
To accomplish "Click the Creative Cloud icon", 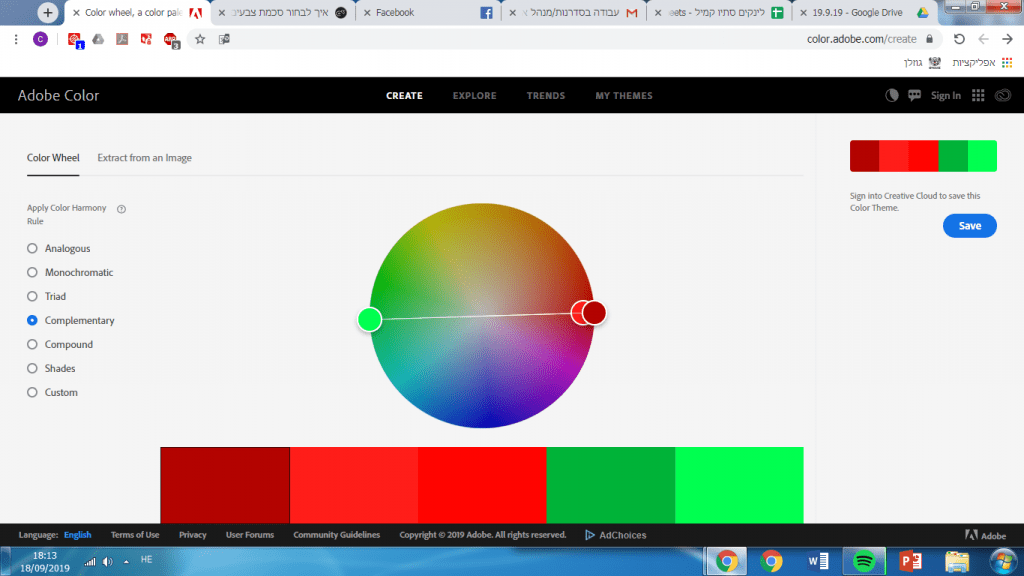I will pyautogui.click(x=1002, y=95).
